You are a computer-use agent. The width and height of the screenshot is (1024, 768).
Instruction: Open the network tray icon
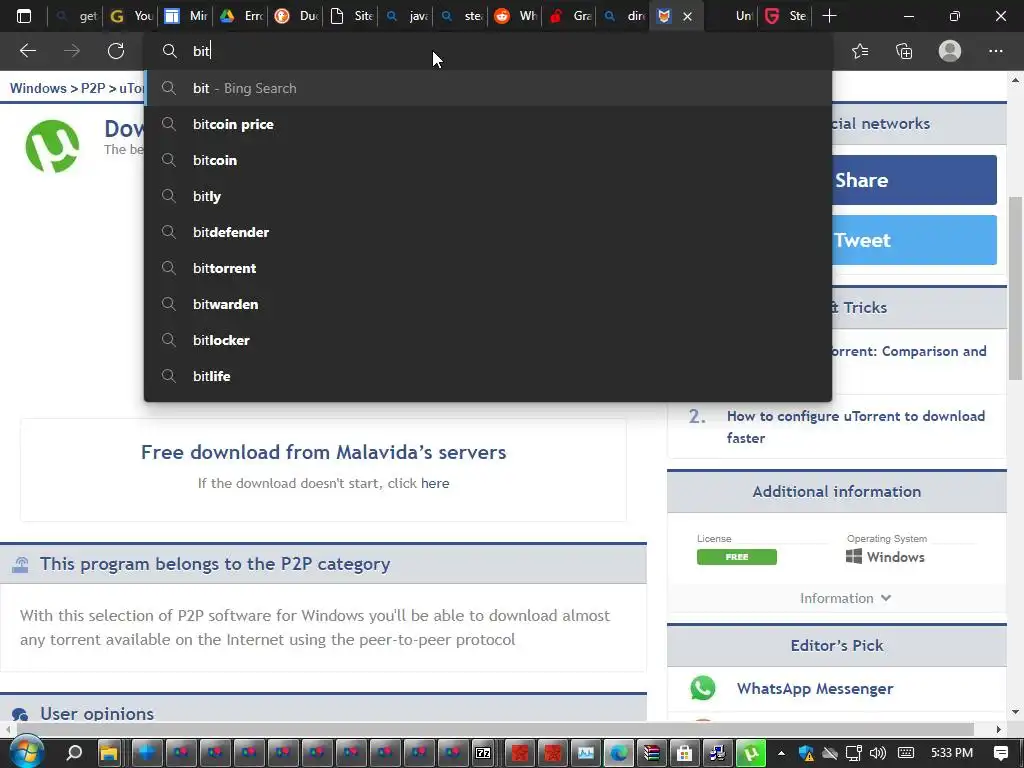(854, 753)
